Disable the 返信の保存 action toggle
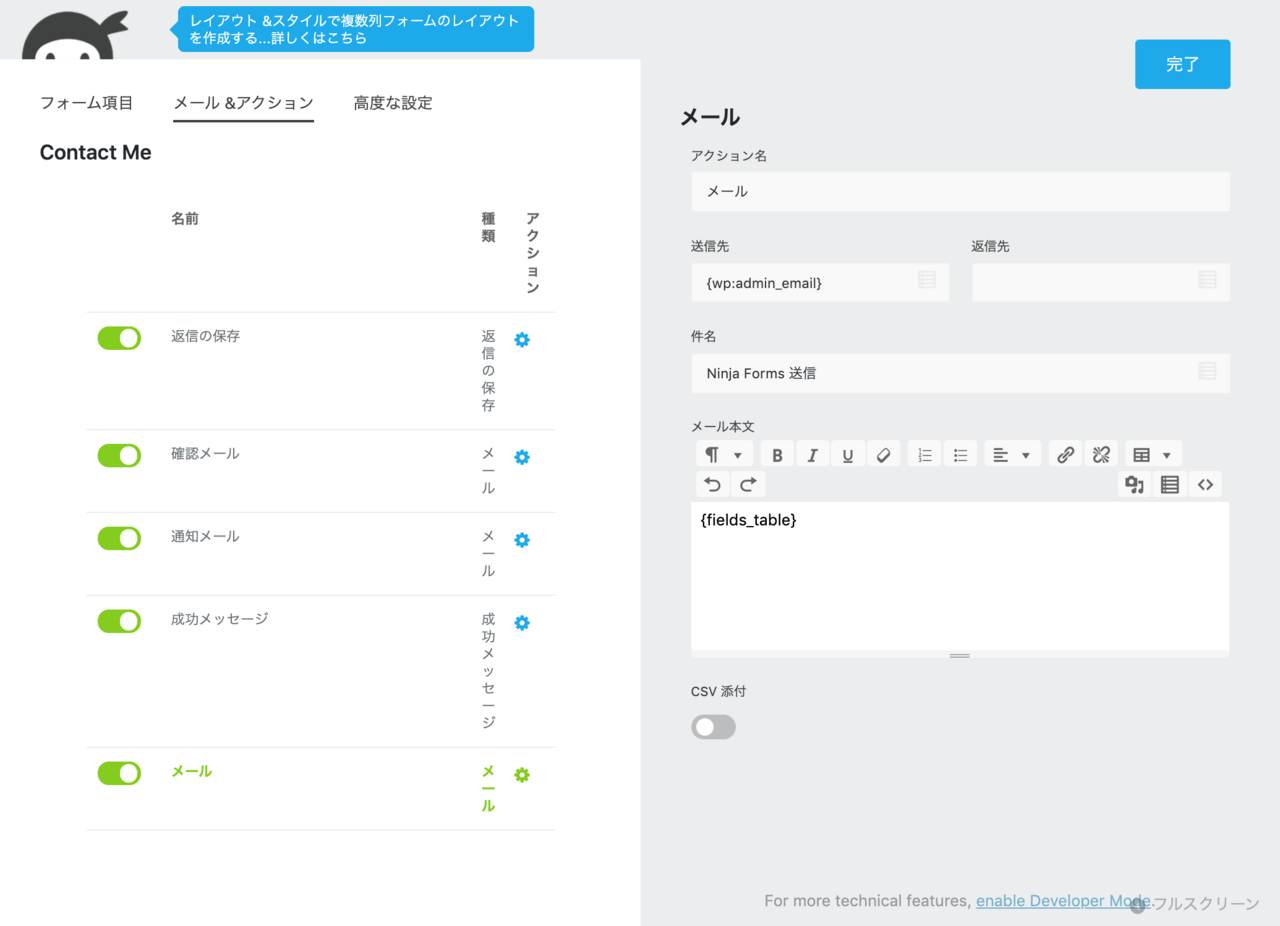Image resolution: width=1280 pixels, height=926 pixels. click(x=119, y=338)
